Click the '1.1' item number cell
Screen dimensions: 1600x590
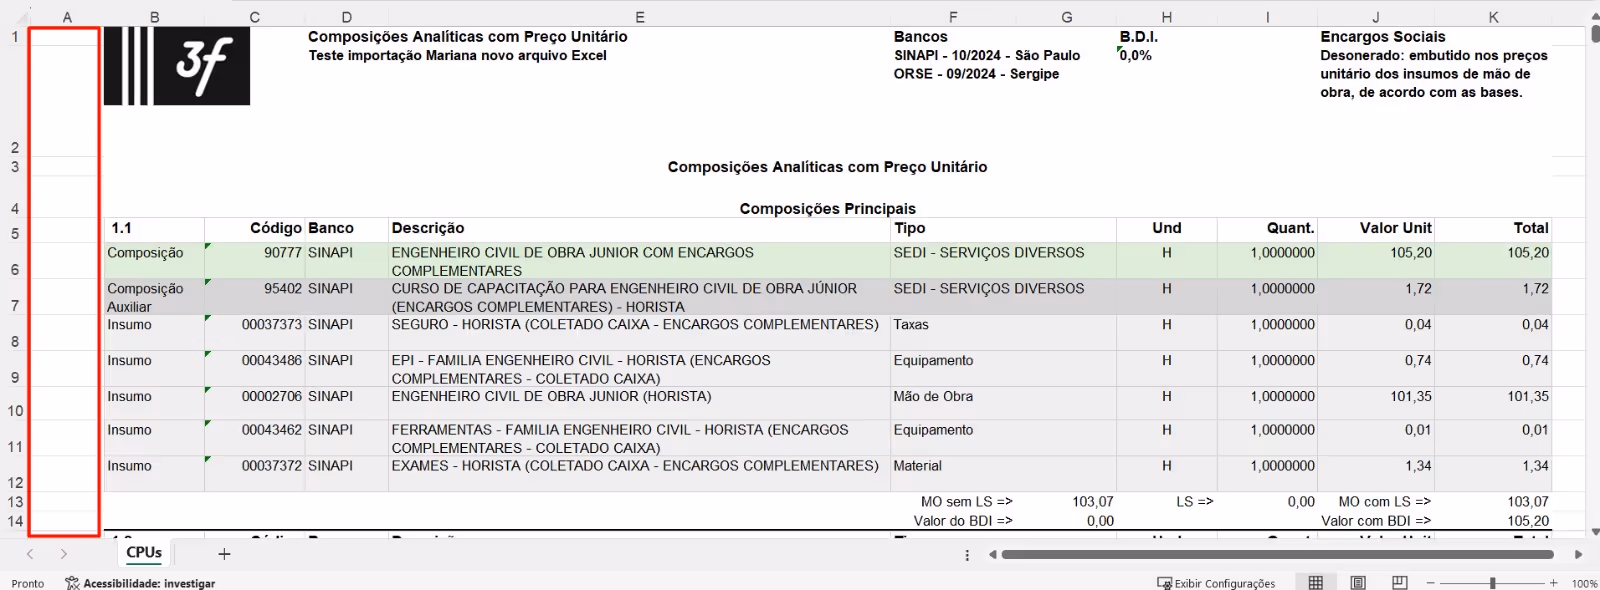(155, 229)
